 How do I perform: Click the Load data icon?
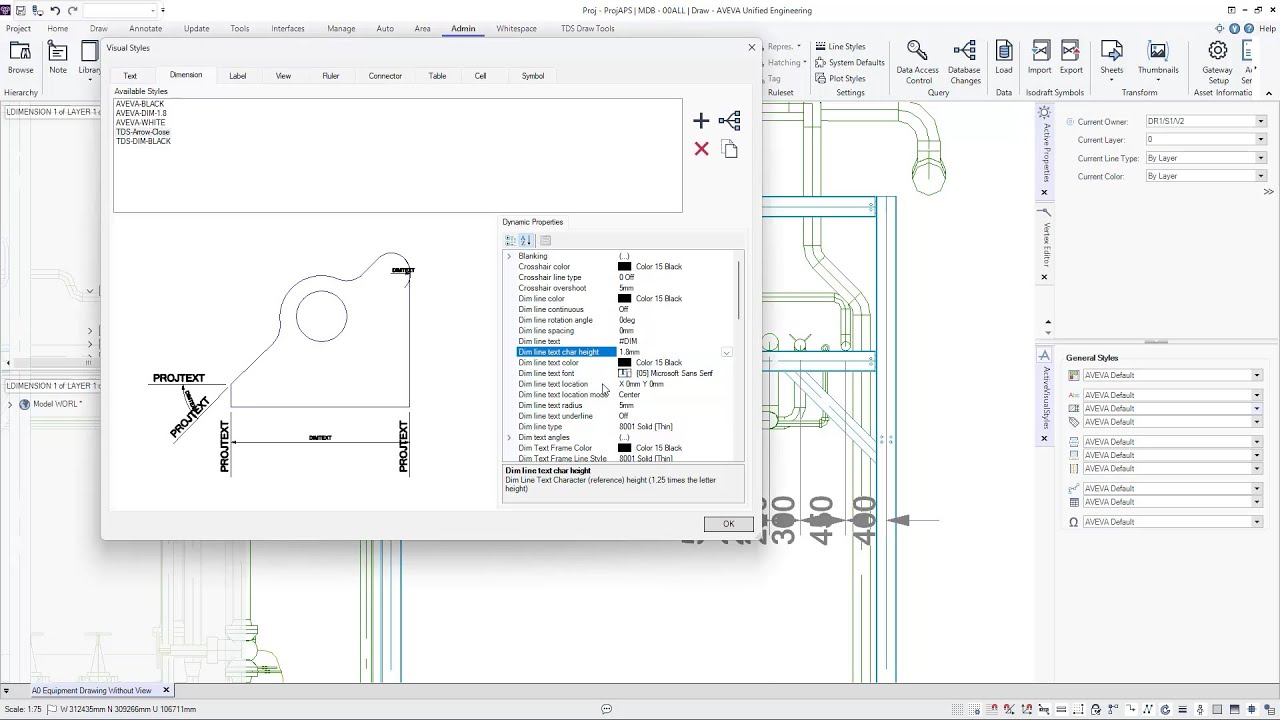click(x=1004, y=58)
